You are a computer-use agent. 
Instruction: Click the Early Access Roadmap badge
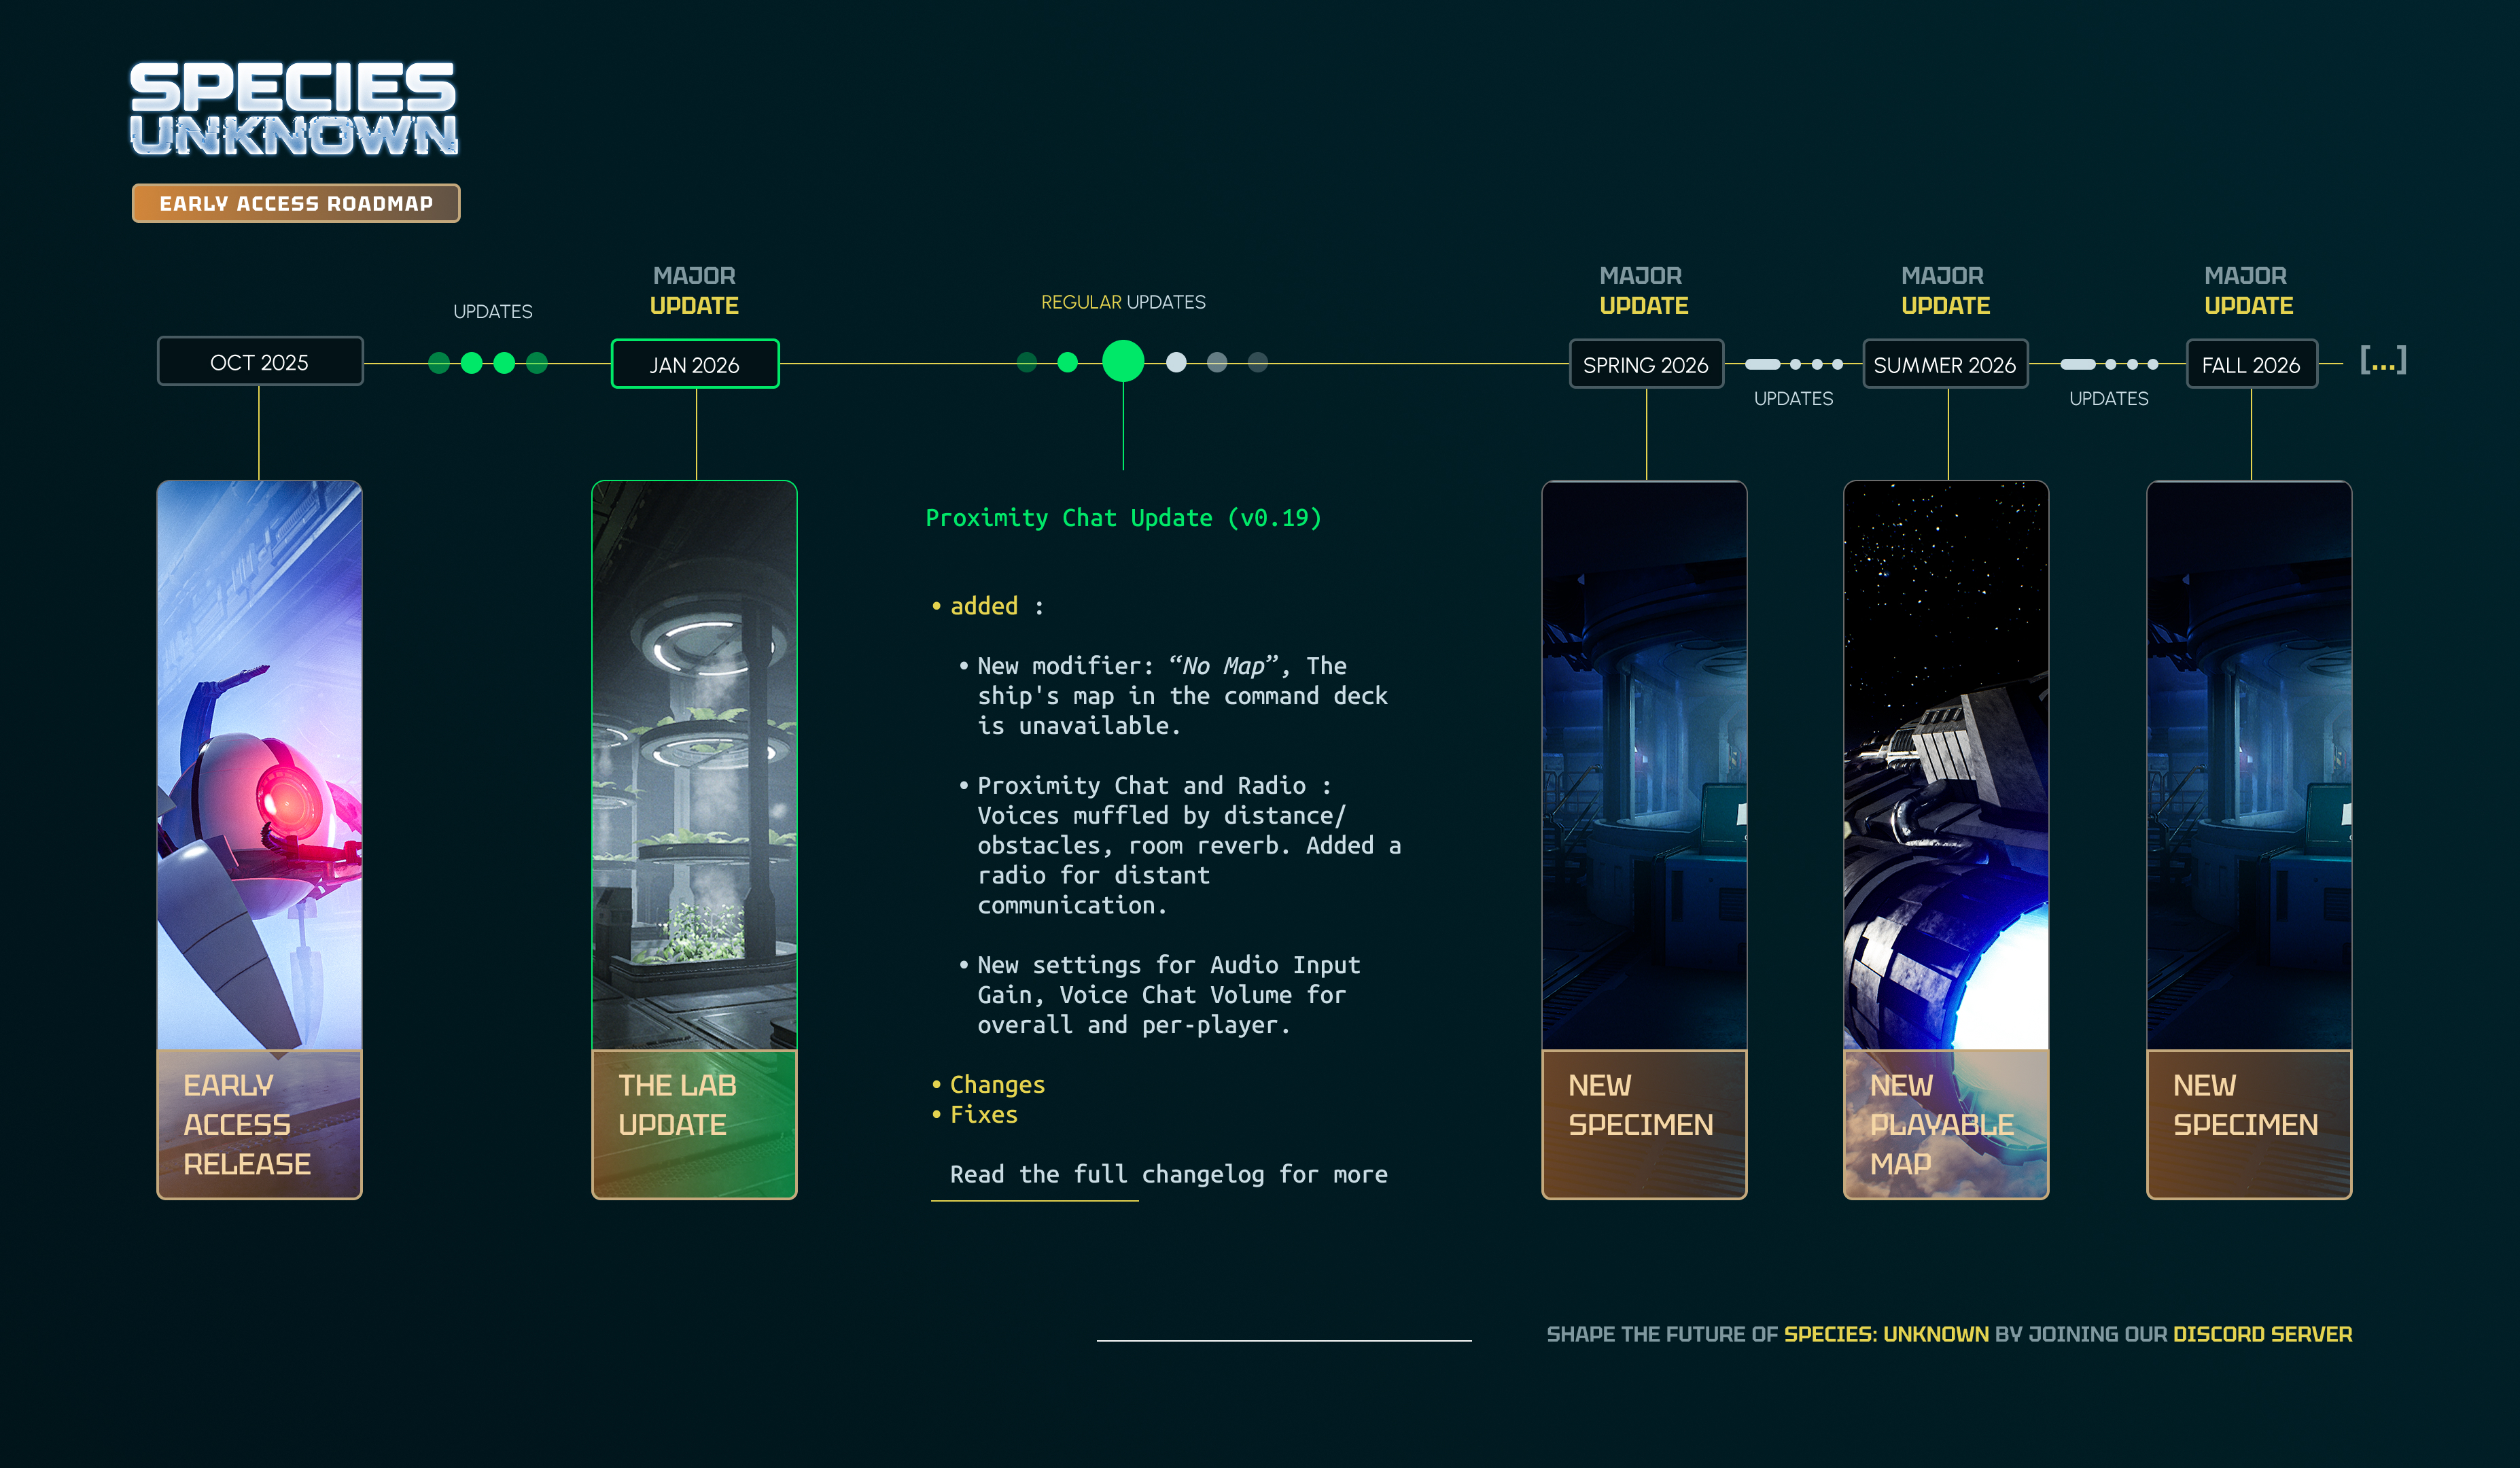pyautogui.click(x=296, y=203)
